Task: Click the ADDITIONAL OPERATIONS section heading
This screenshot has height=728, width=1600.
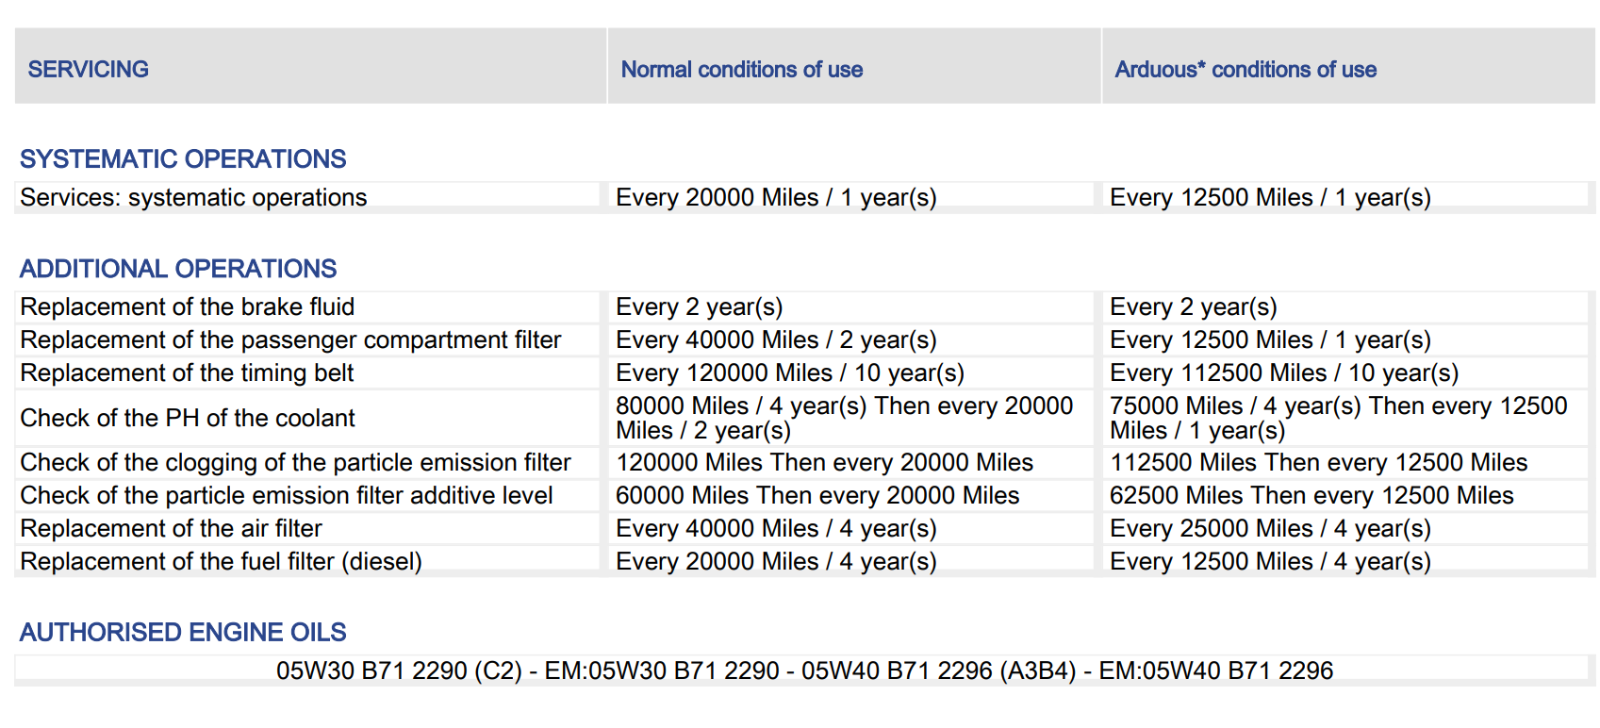Action: (178, 269)
